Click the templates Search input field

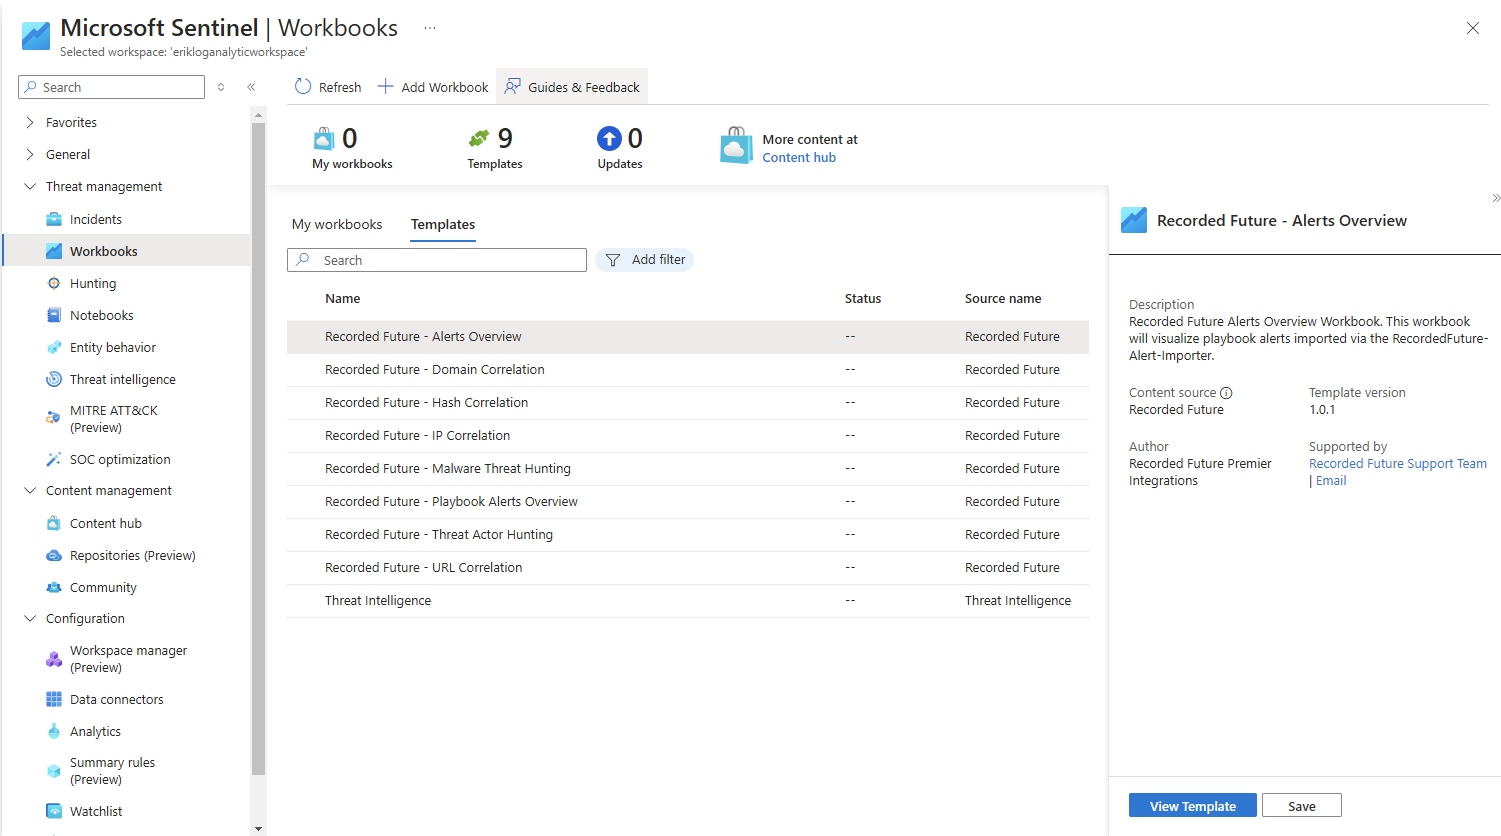coord(450,261)
